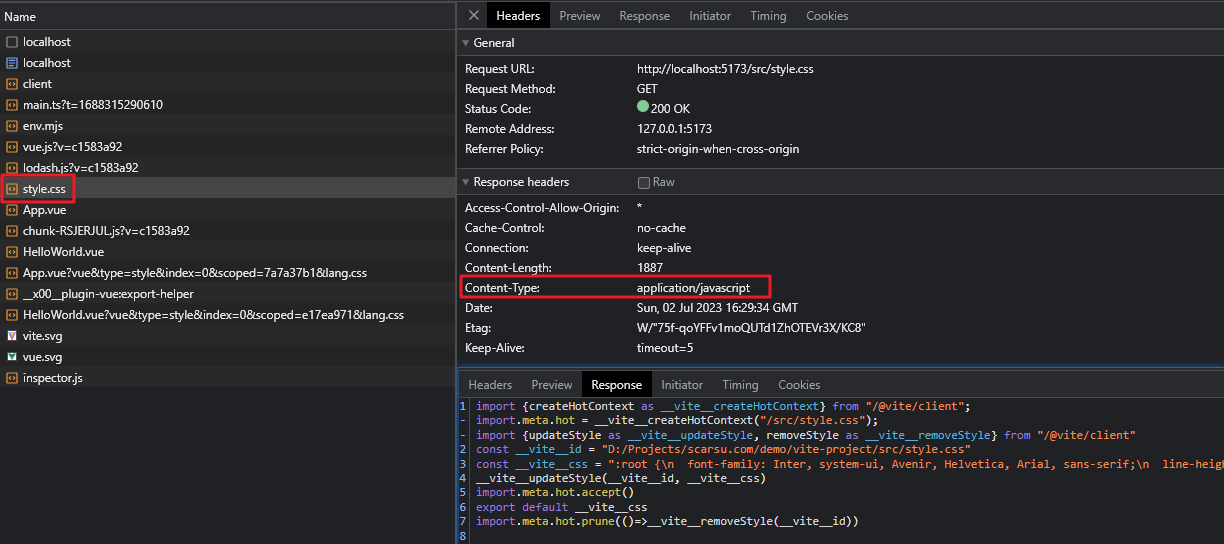Click the style.css file type icon
Screen dimensions: 1224x544
[12, 189]
